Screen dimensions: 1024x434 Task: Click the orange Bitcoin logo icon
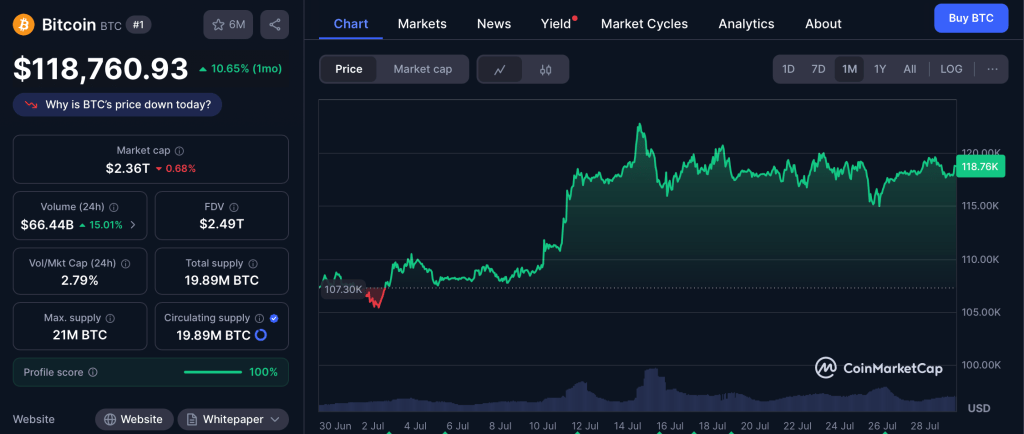(24, 25)
